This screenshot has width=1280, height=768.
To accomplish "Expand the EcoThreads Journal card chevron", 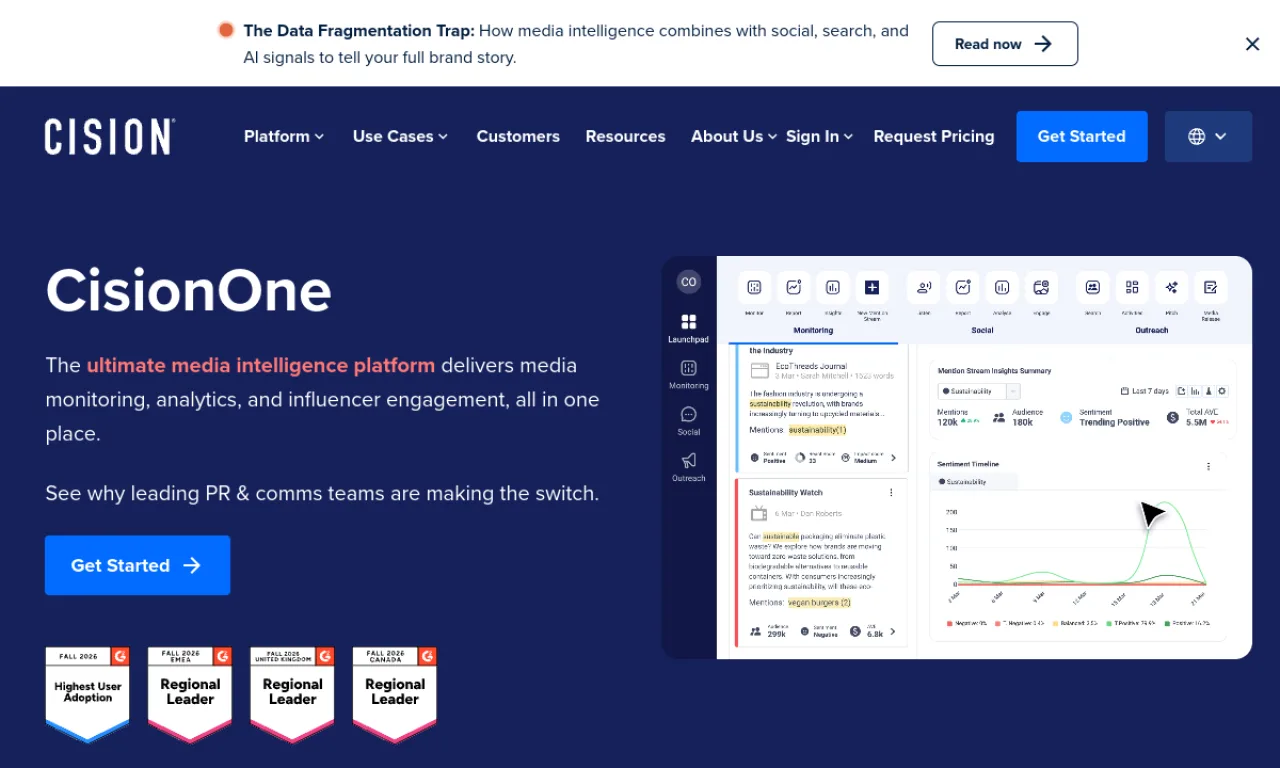I will (x=893, y=458).
